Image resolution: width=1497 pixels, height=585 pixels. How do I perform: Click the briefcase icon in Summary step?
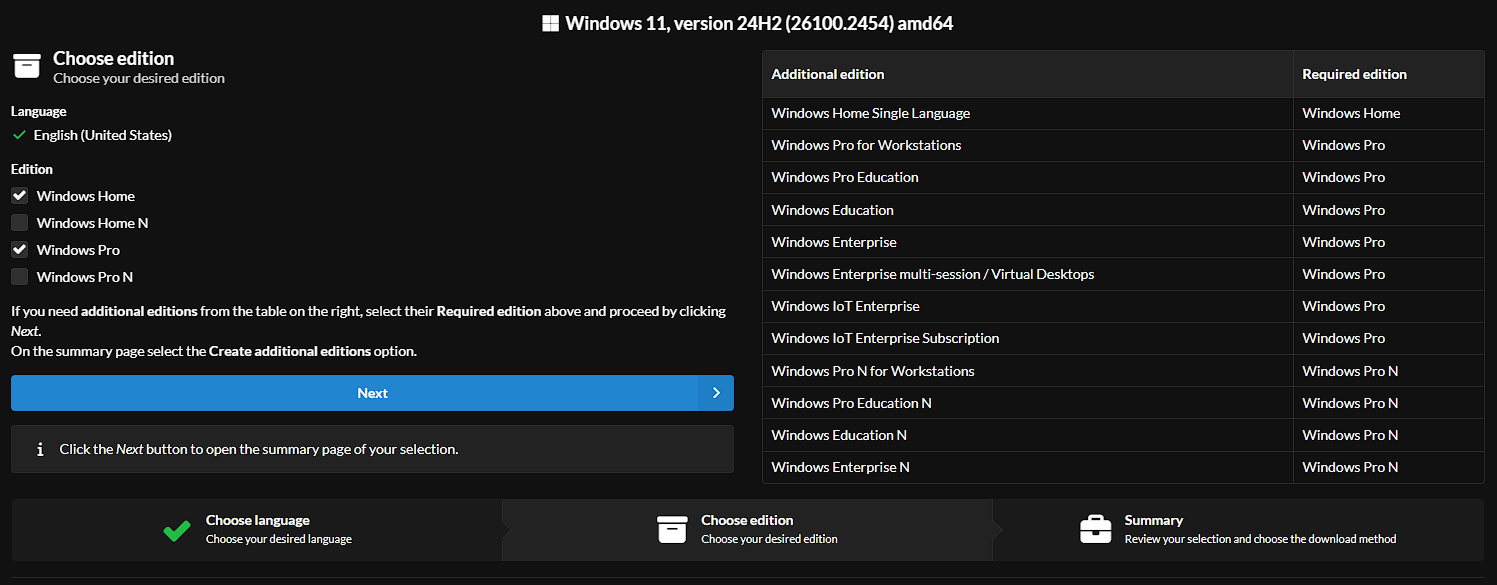pyautogui.click(x=1096, y=530)
